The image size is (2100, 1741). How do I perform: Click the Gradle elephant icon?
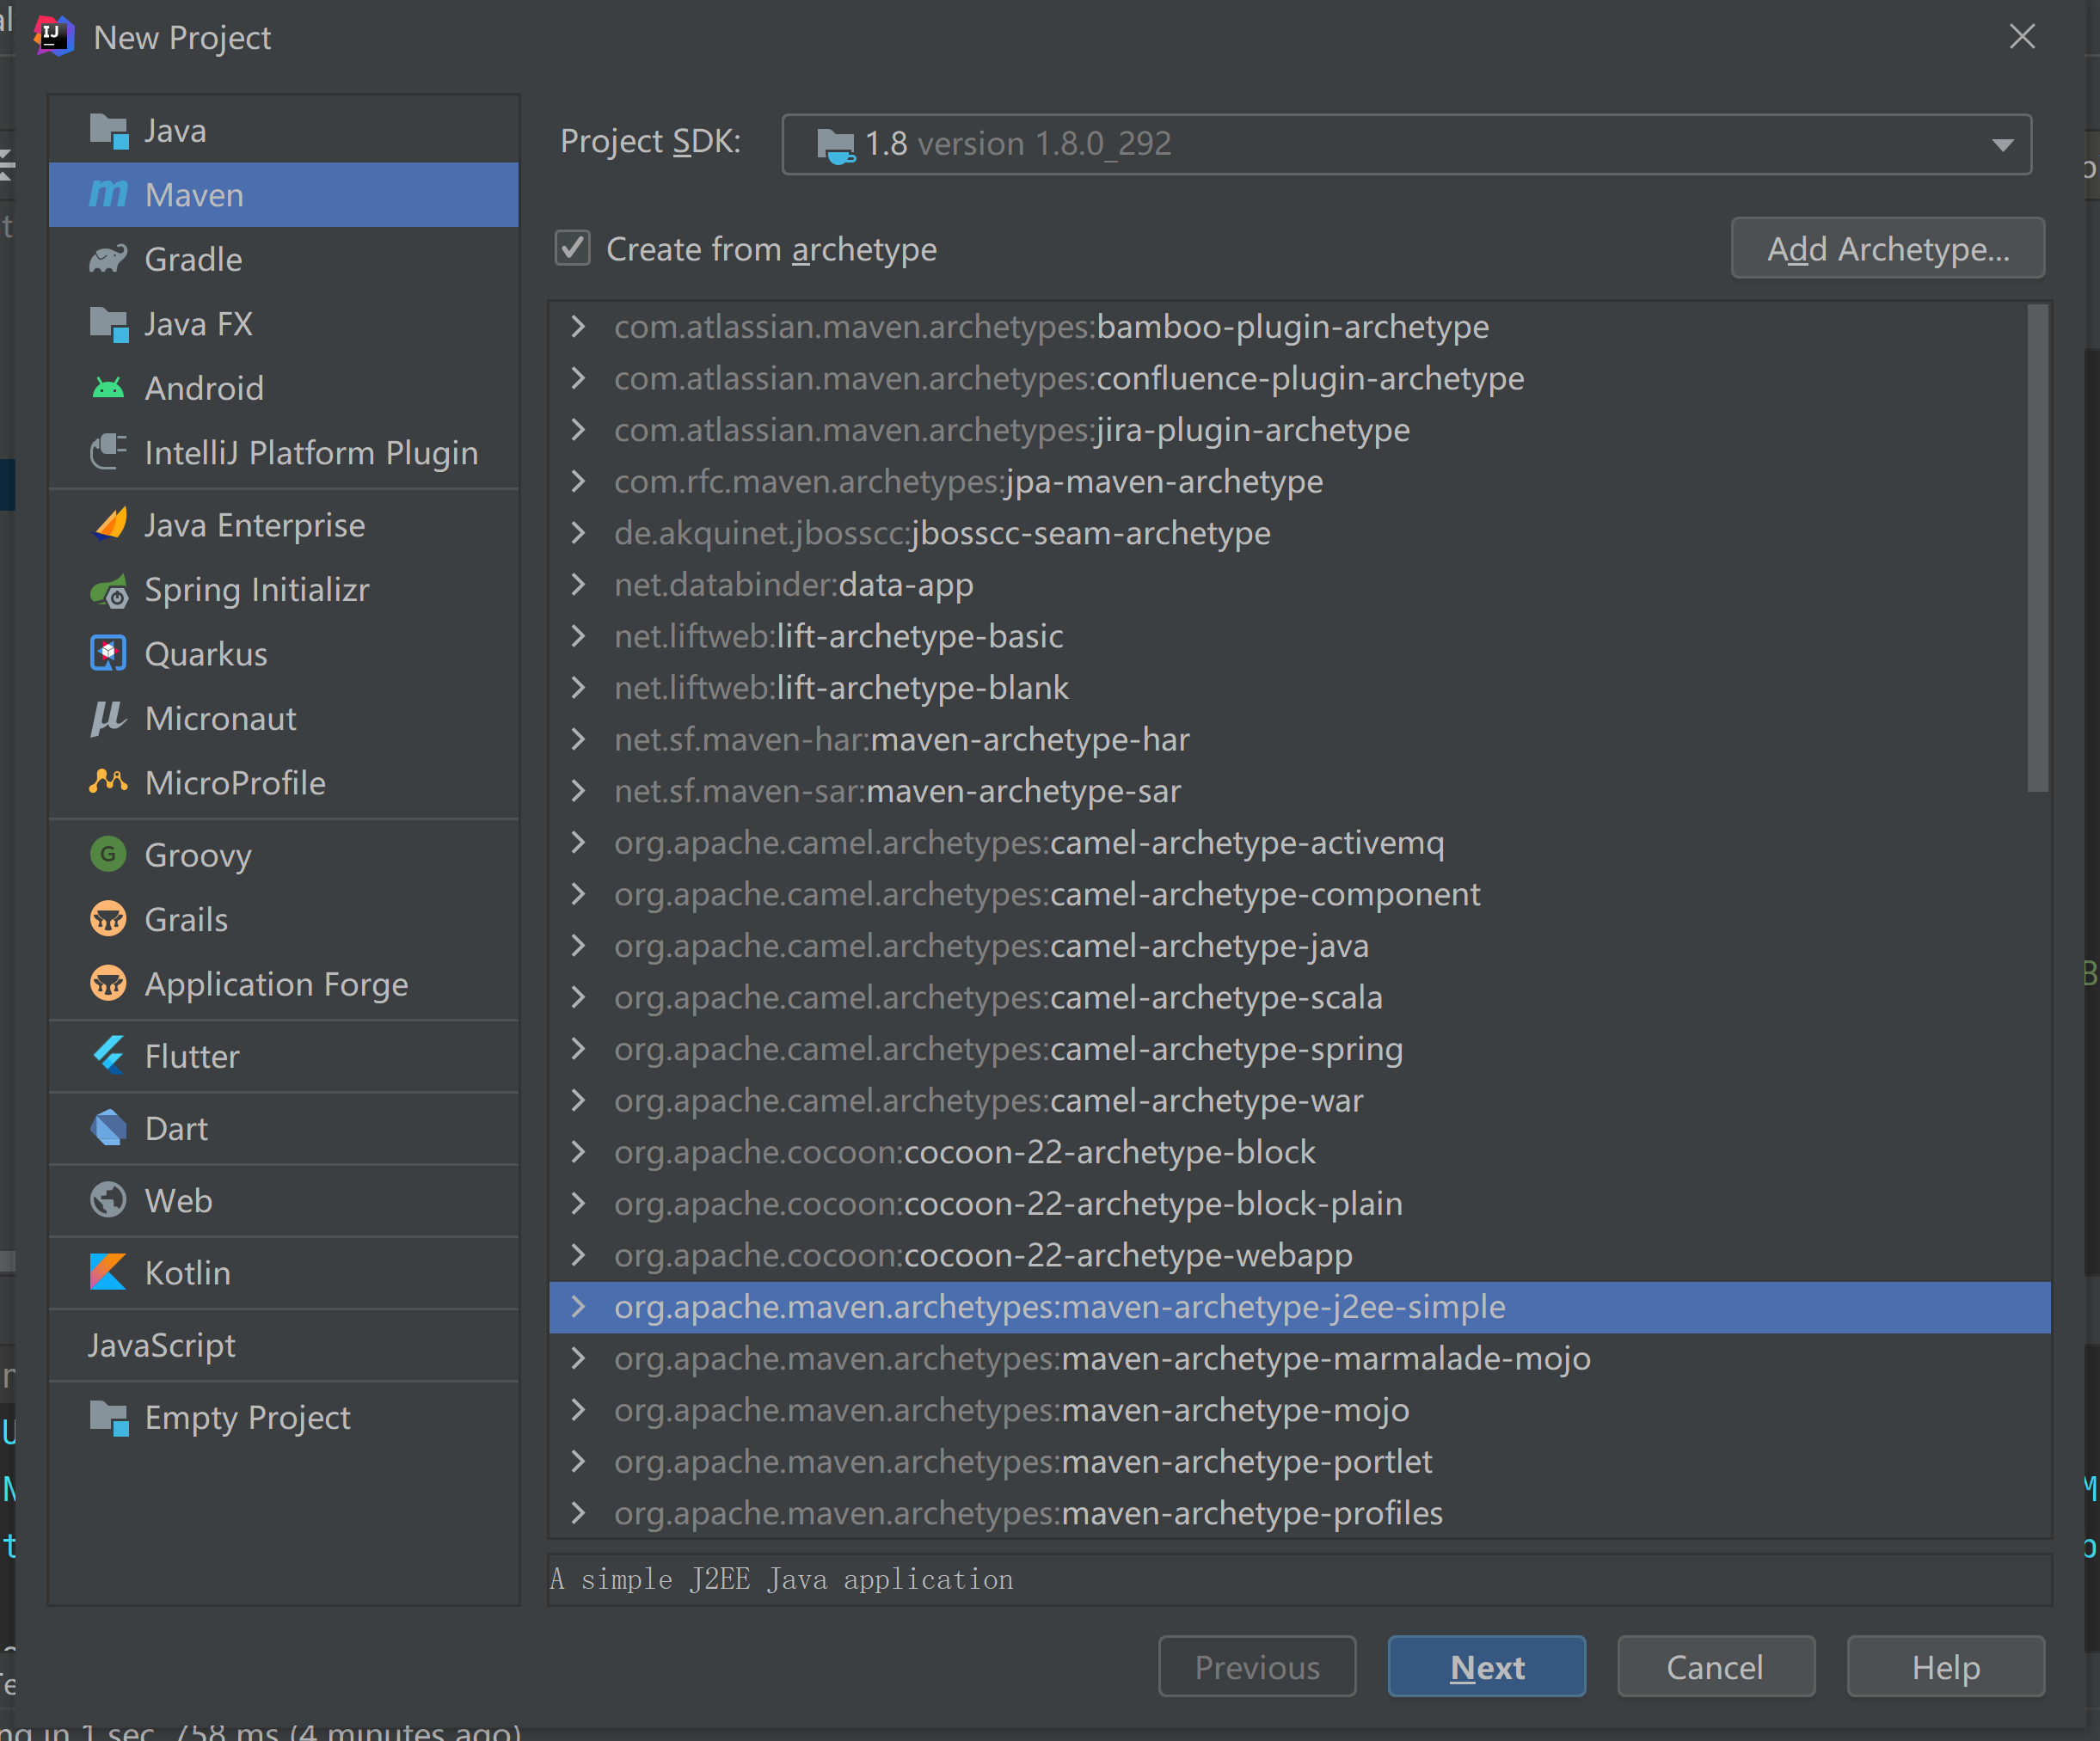(x=108, y=260)
